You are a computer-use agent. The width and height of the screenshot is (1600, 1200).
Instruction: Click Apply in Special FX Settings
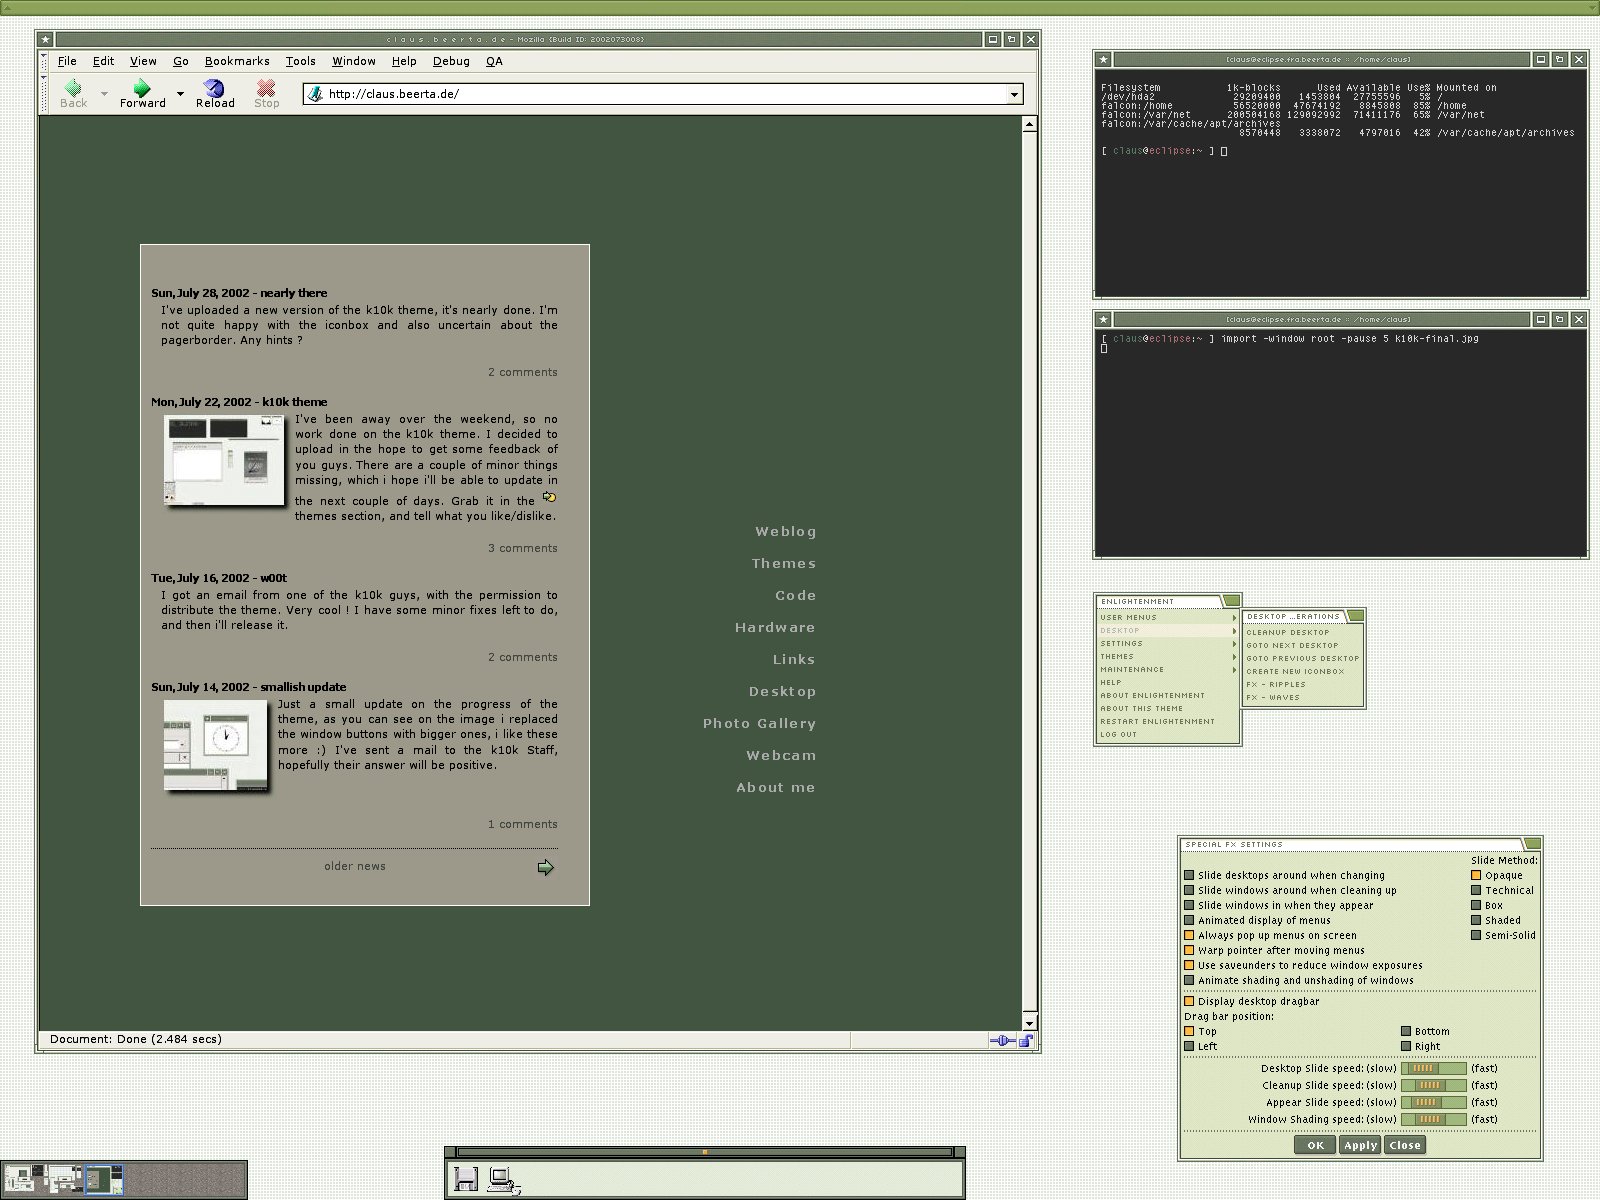click(1360, 1146)
